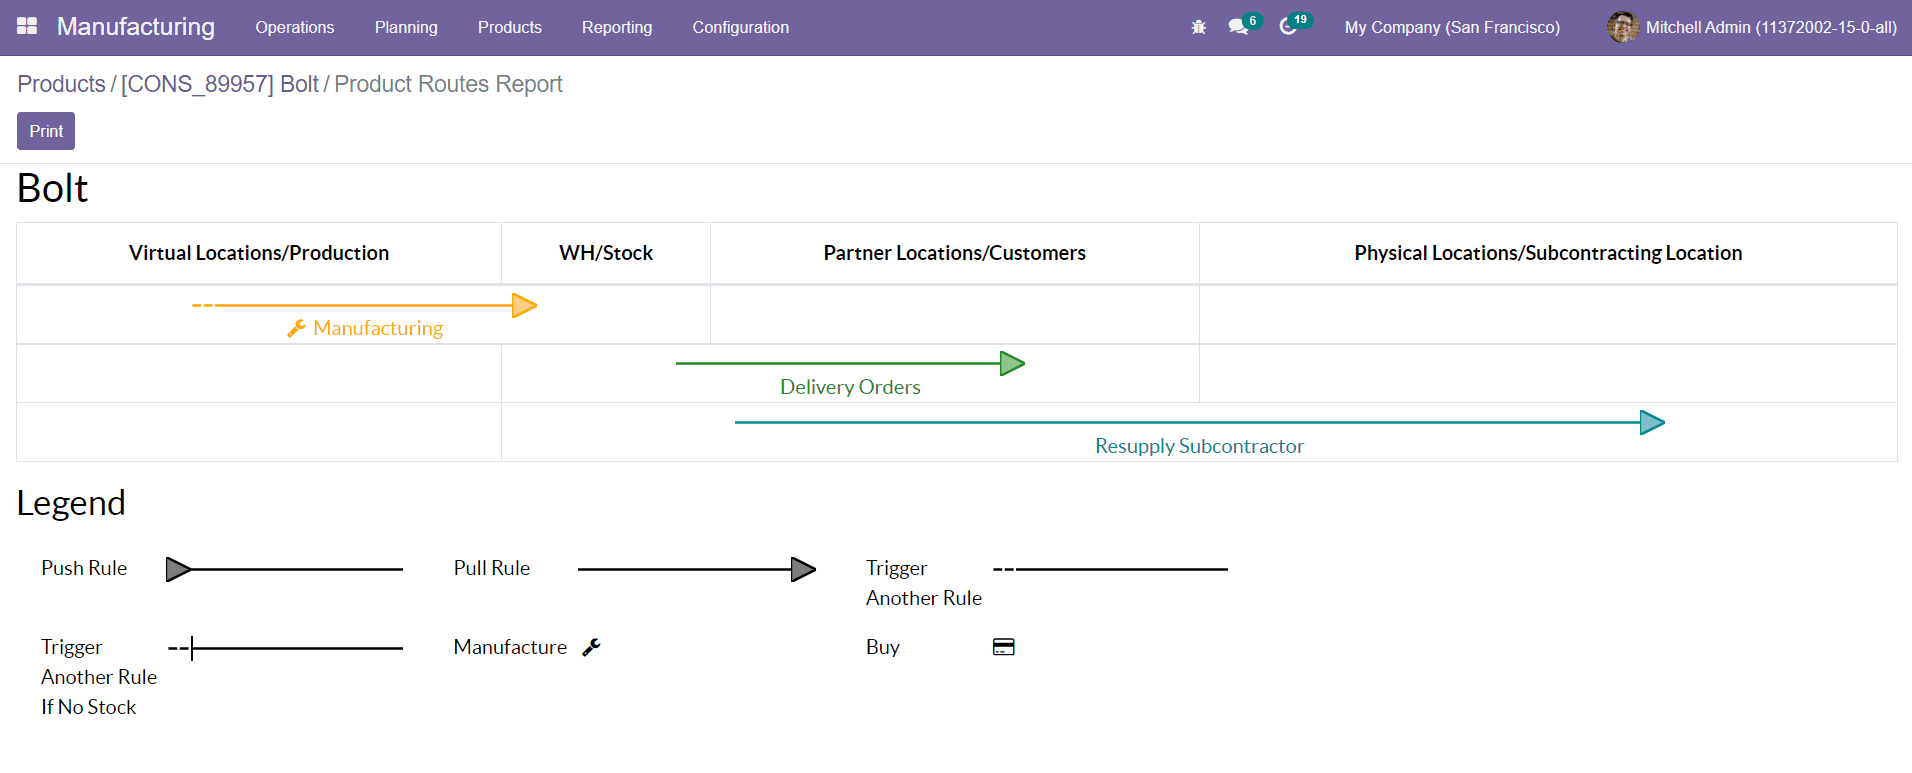Screen dimensions: 1912x773
Task: Click the Delivery Orders rule label
Action: point(850,387)
